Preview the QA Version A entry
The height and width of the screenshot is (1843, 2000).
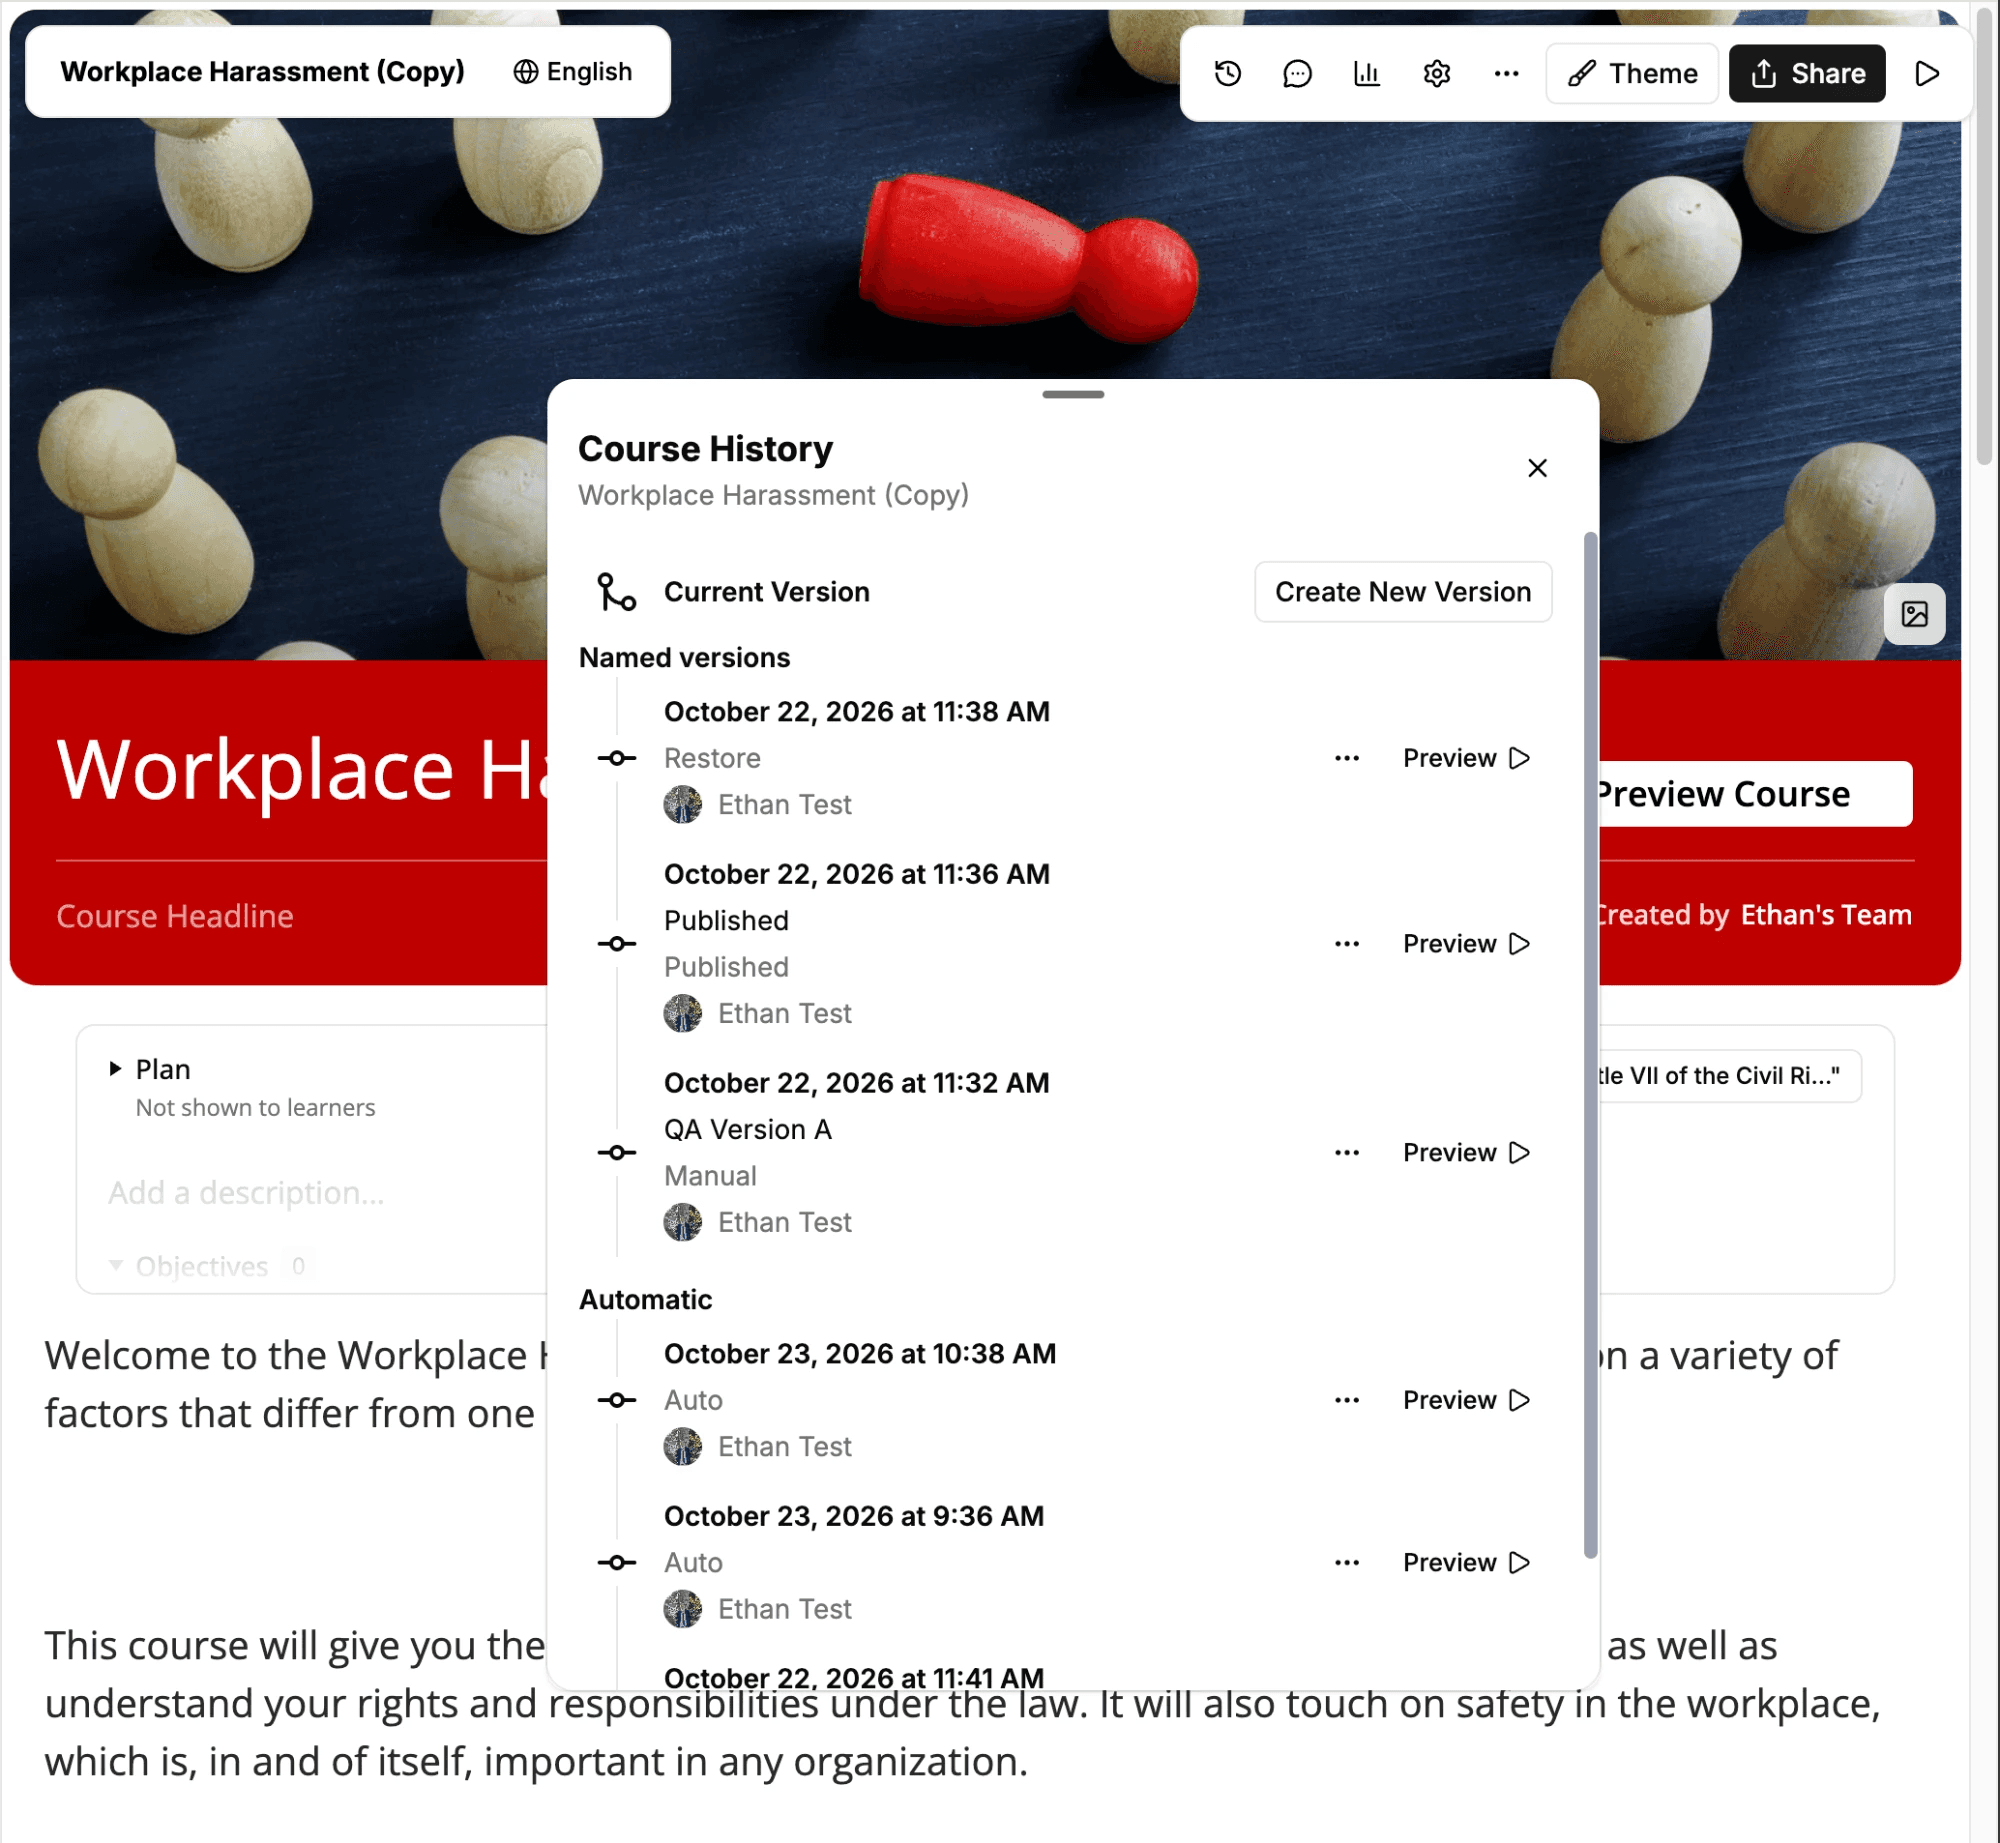coord(1466,1153)
